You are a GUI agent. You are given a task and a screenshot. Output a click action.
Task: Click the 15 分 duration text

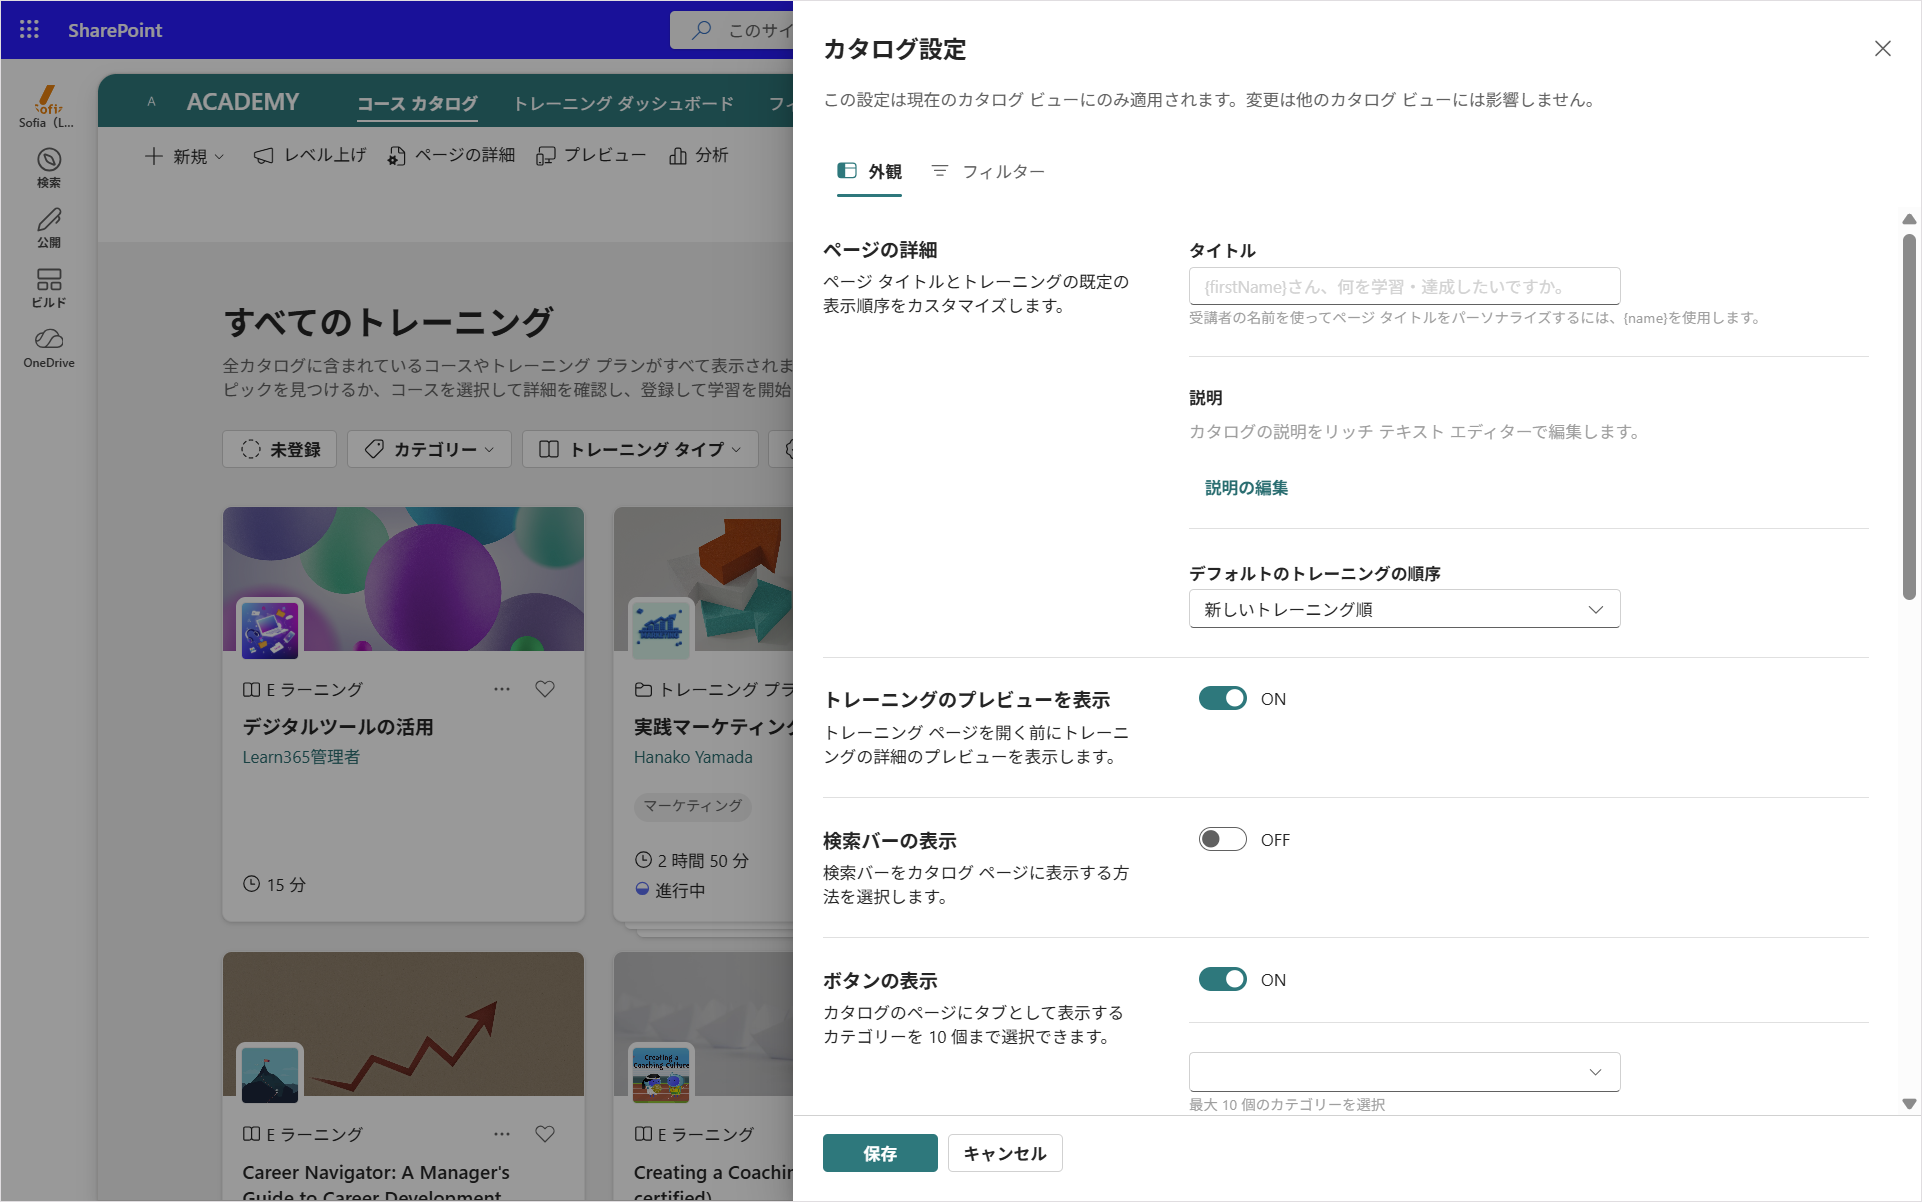(x=286, y=885)
